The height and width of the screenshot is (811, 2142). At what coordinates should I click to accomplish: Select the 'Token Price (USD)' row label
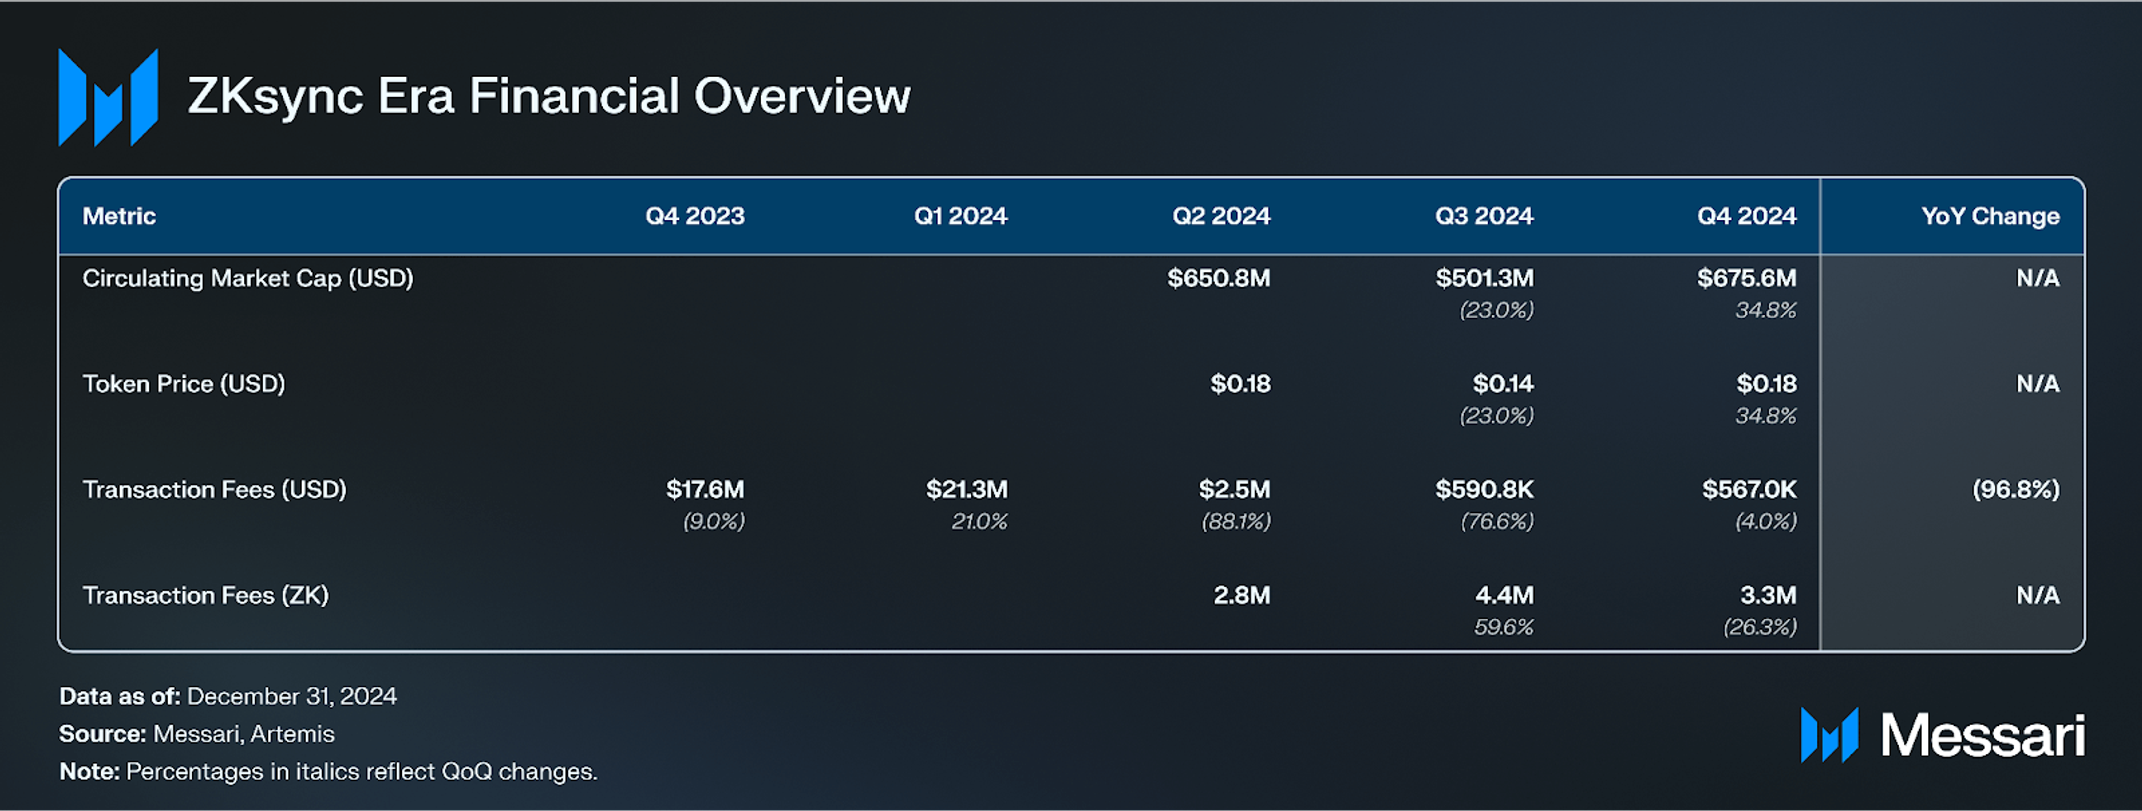click(184, 384)
